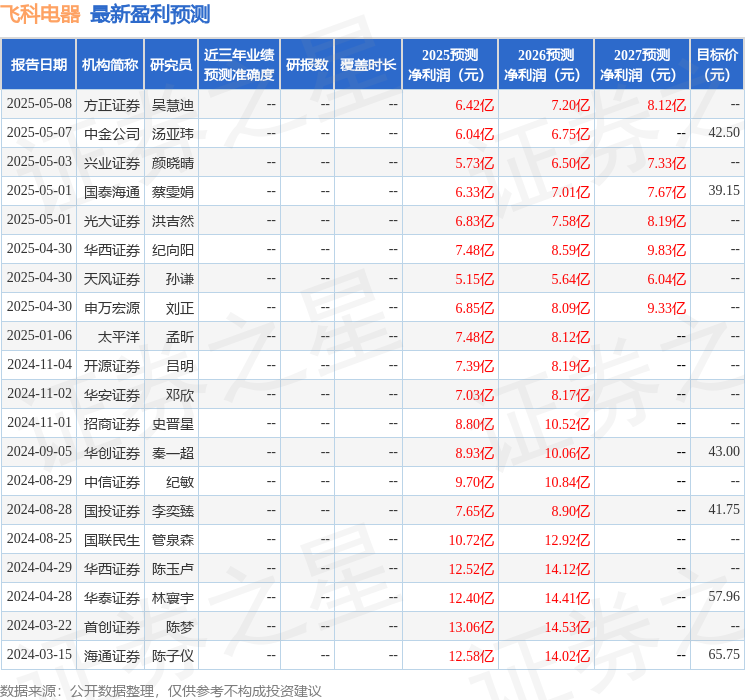Select the 覆盖时长 column header

tap(368, 65)
